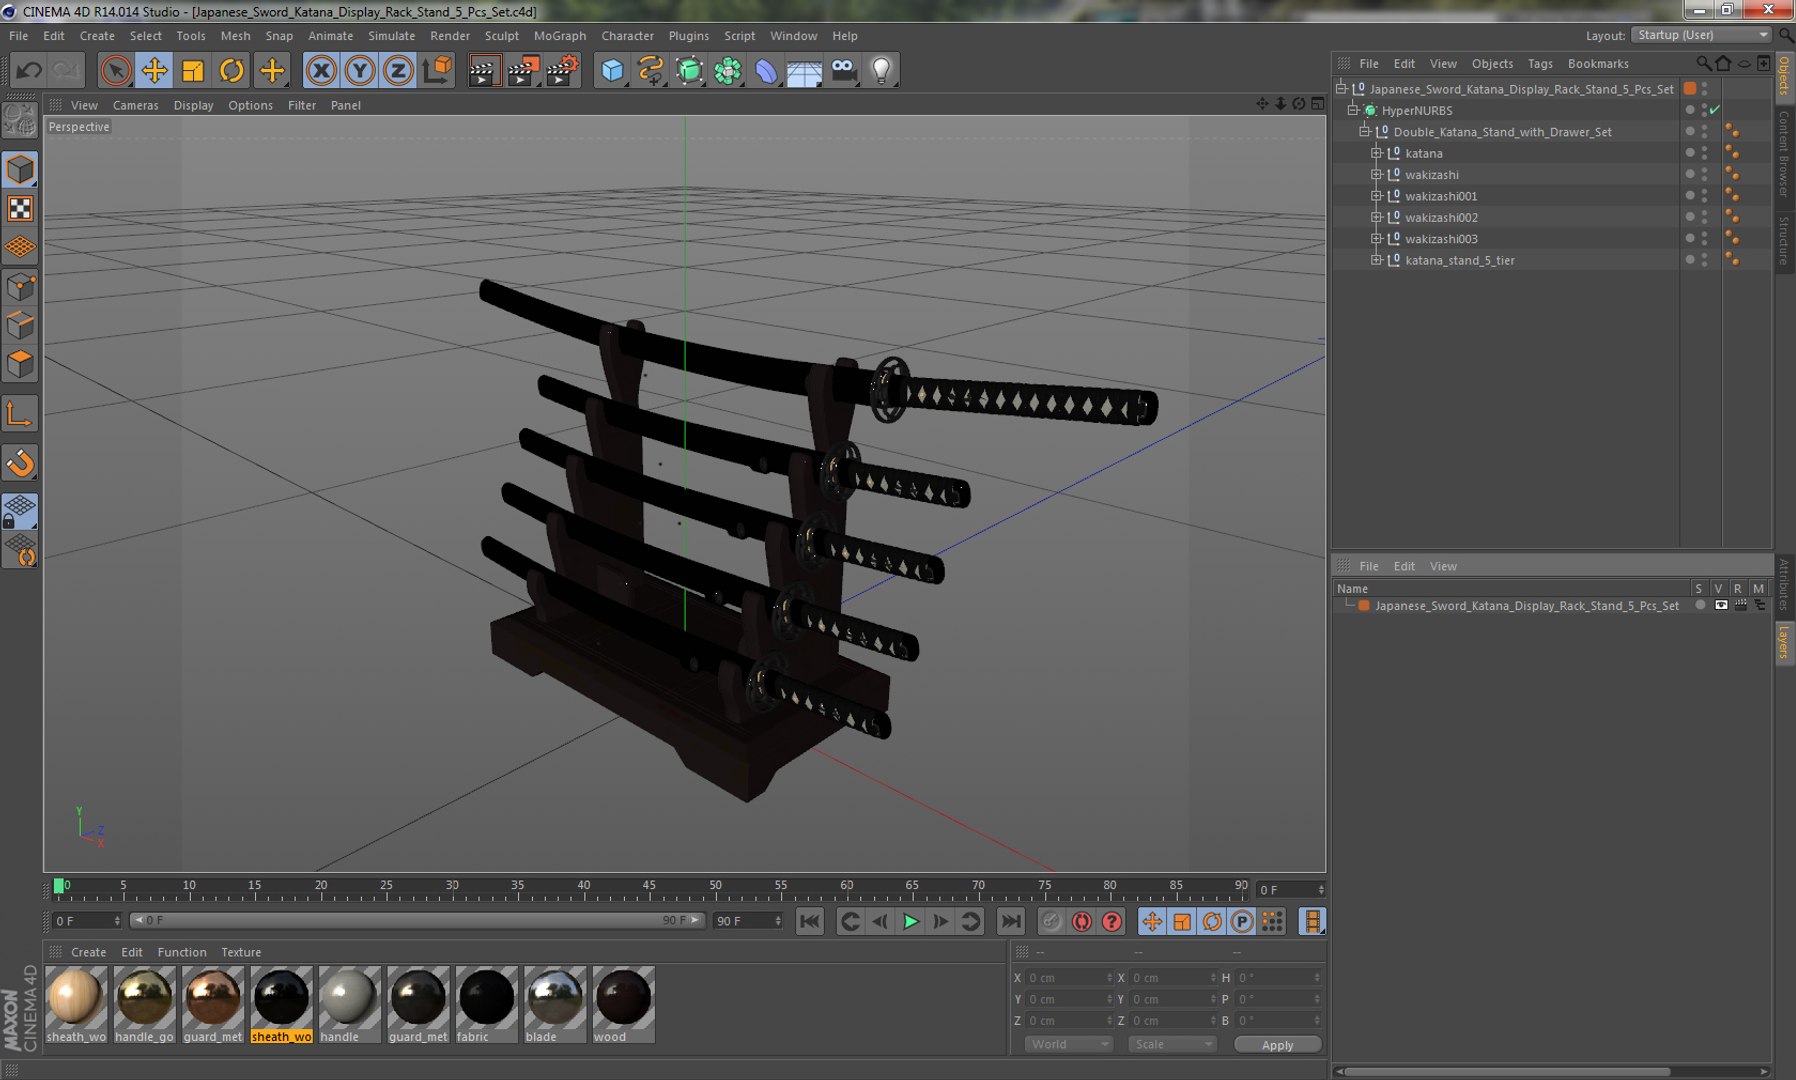Render the active view

483,70
